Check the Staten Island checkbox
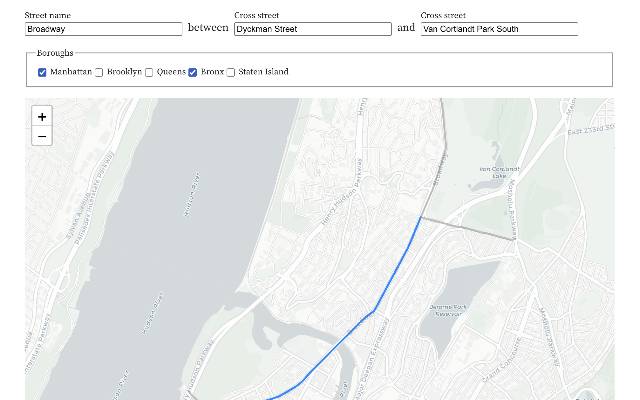 pos(231,72)
